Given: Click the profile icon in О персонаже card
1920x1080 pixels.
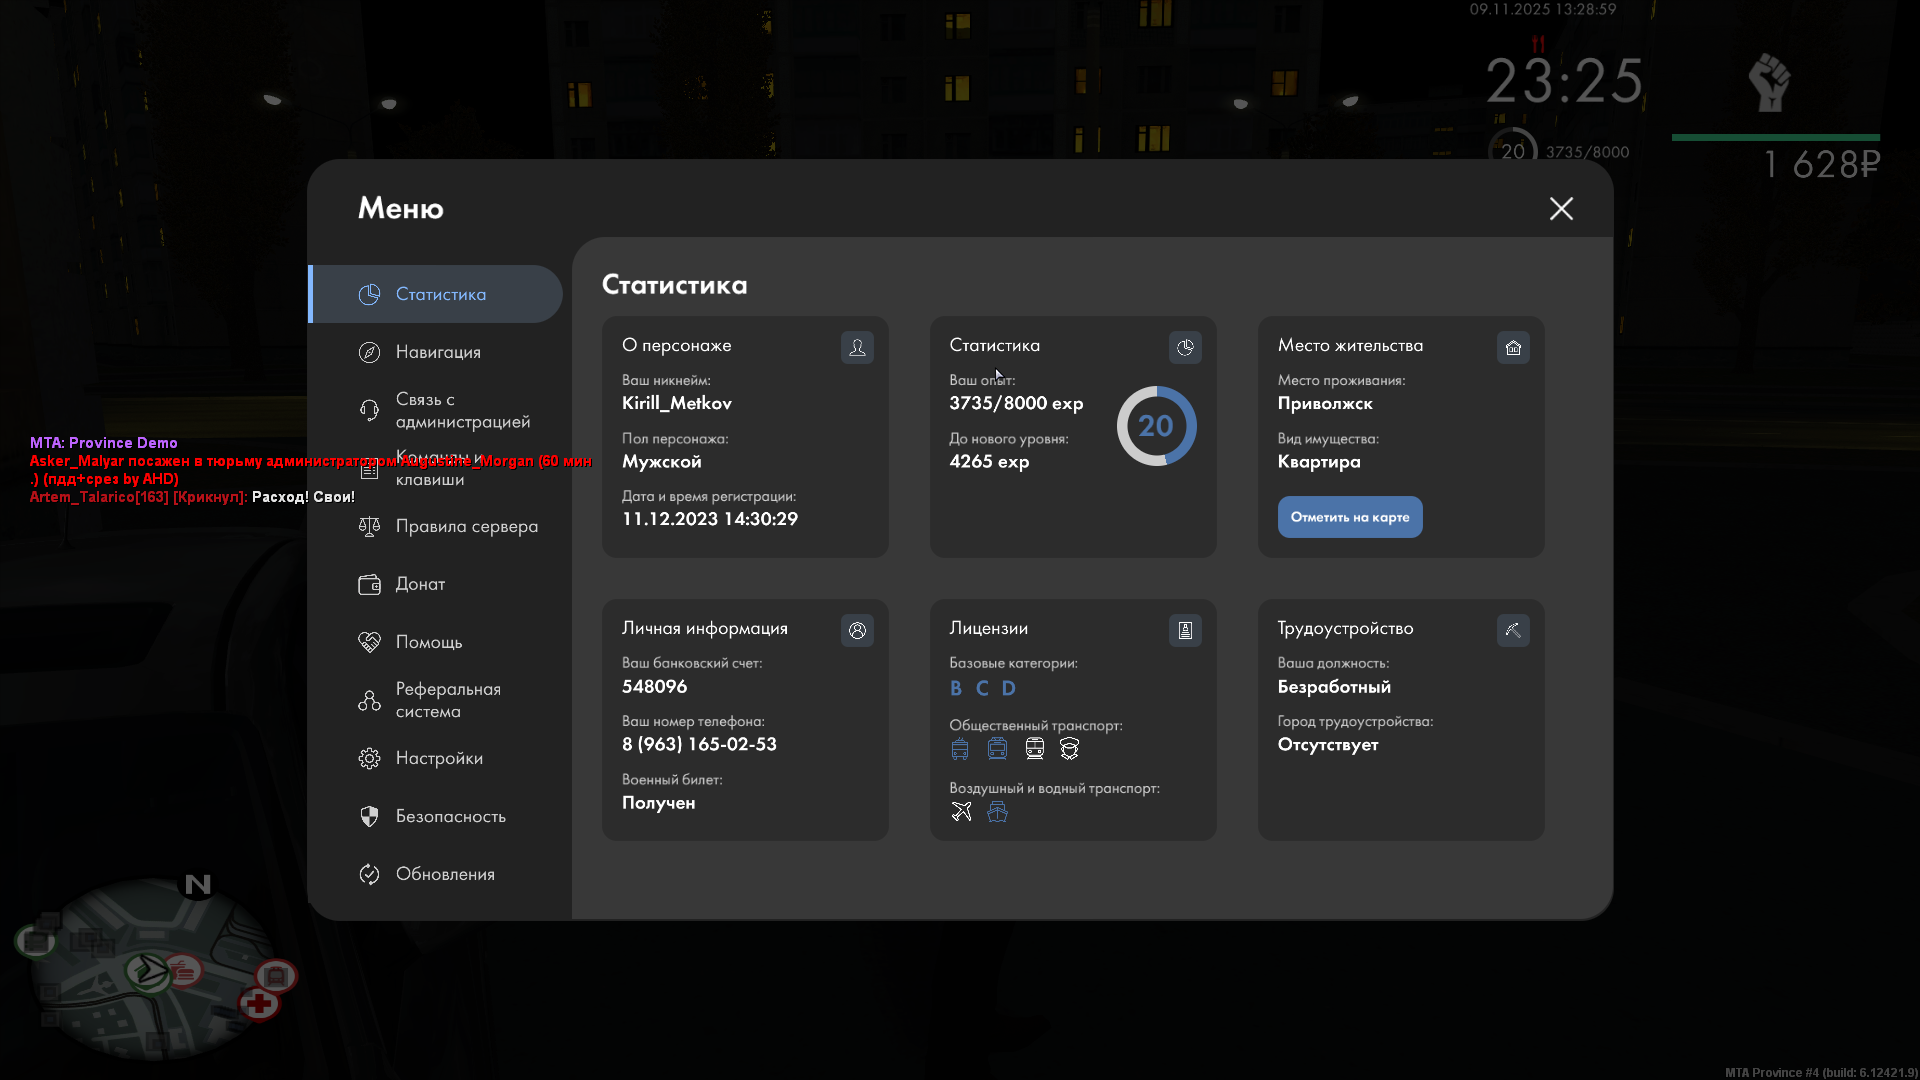Looking at the screenshot, I should click(x=857, y=347).
